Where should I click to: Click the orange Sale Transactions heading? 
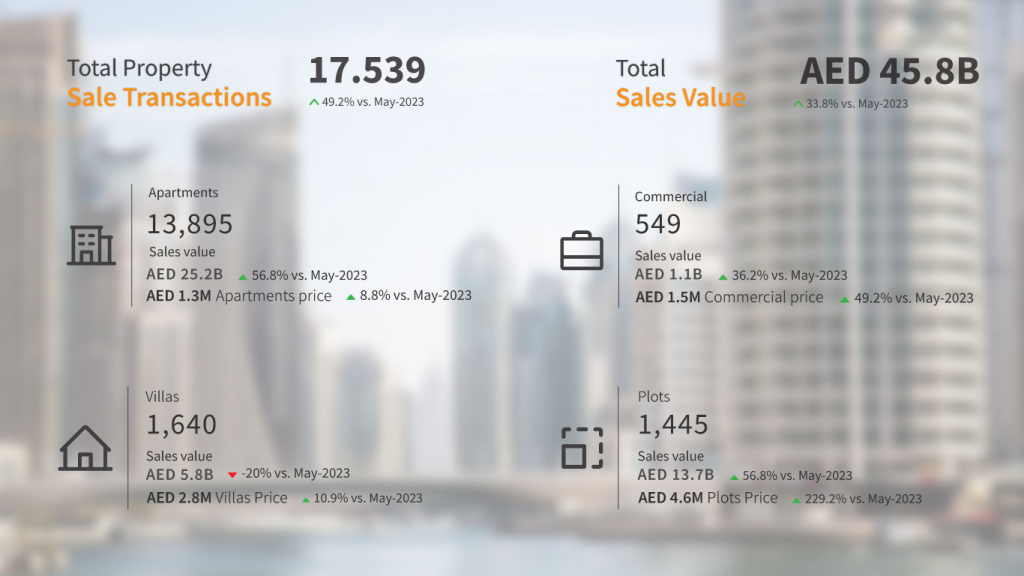click(169, 97)
